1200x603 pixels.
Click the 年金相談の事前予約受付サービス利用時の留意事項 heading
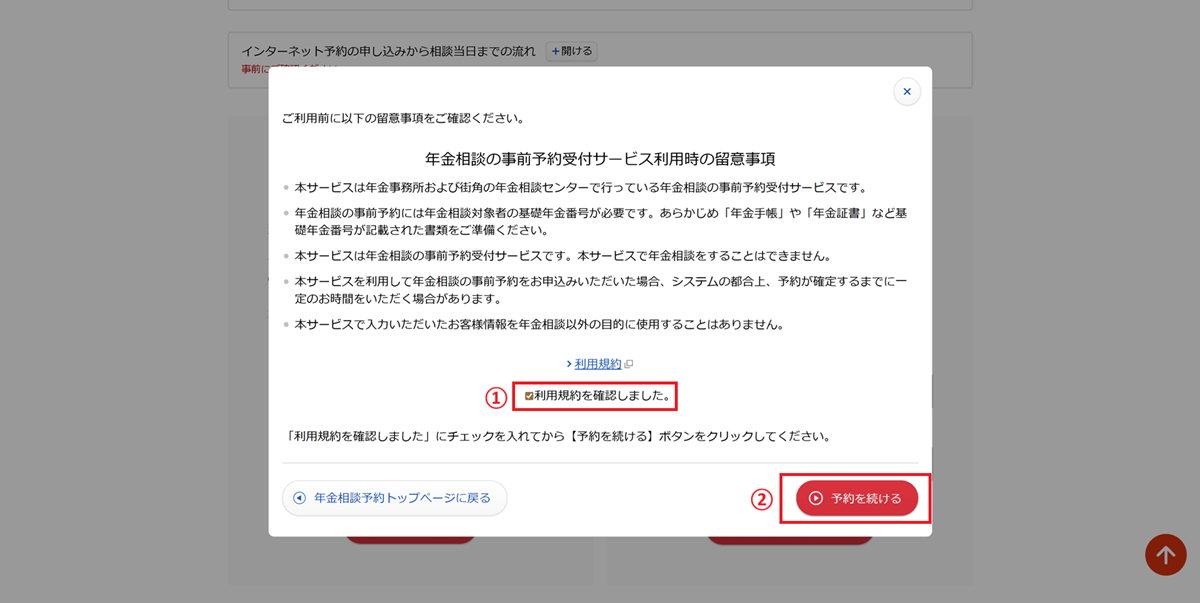pos(600,159)
